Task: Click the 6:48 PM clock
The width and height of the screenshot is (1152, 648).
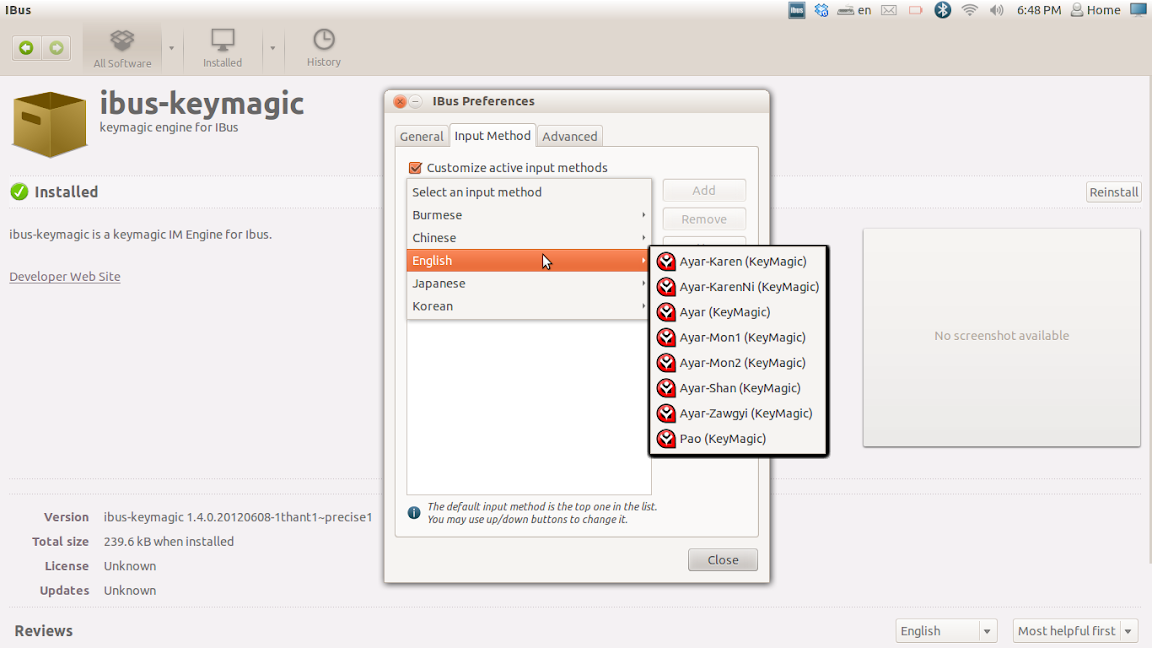Action: click(1039, 10)
